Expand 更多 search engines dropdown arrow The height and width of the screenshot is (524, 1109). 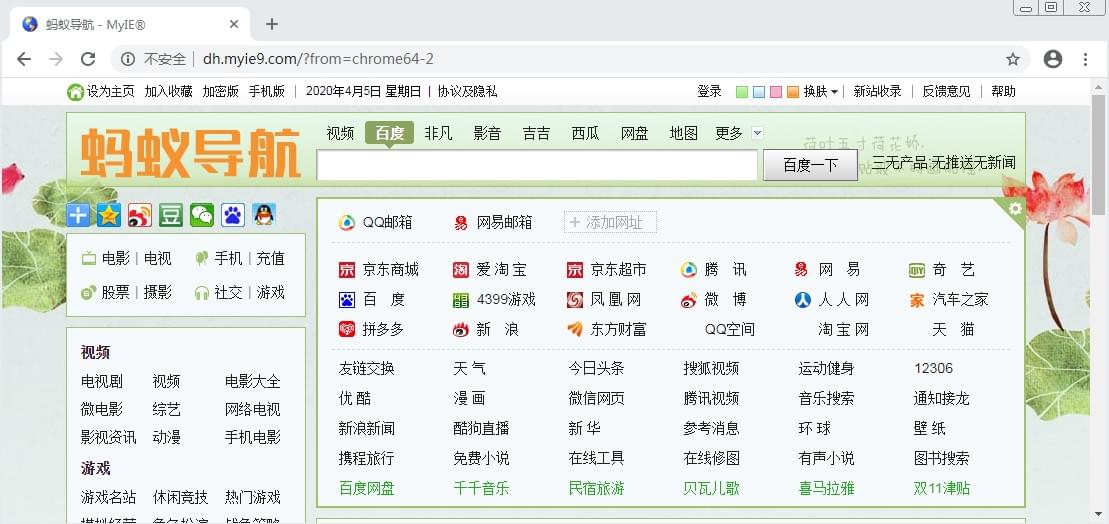pos(757,133)
